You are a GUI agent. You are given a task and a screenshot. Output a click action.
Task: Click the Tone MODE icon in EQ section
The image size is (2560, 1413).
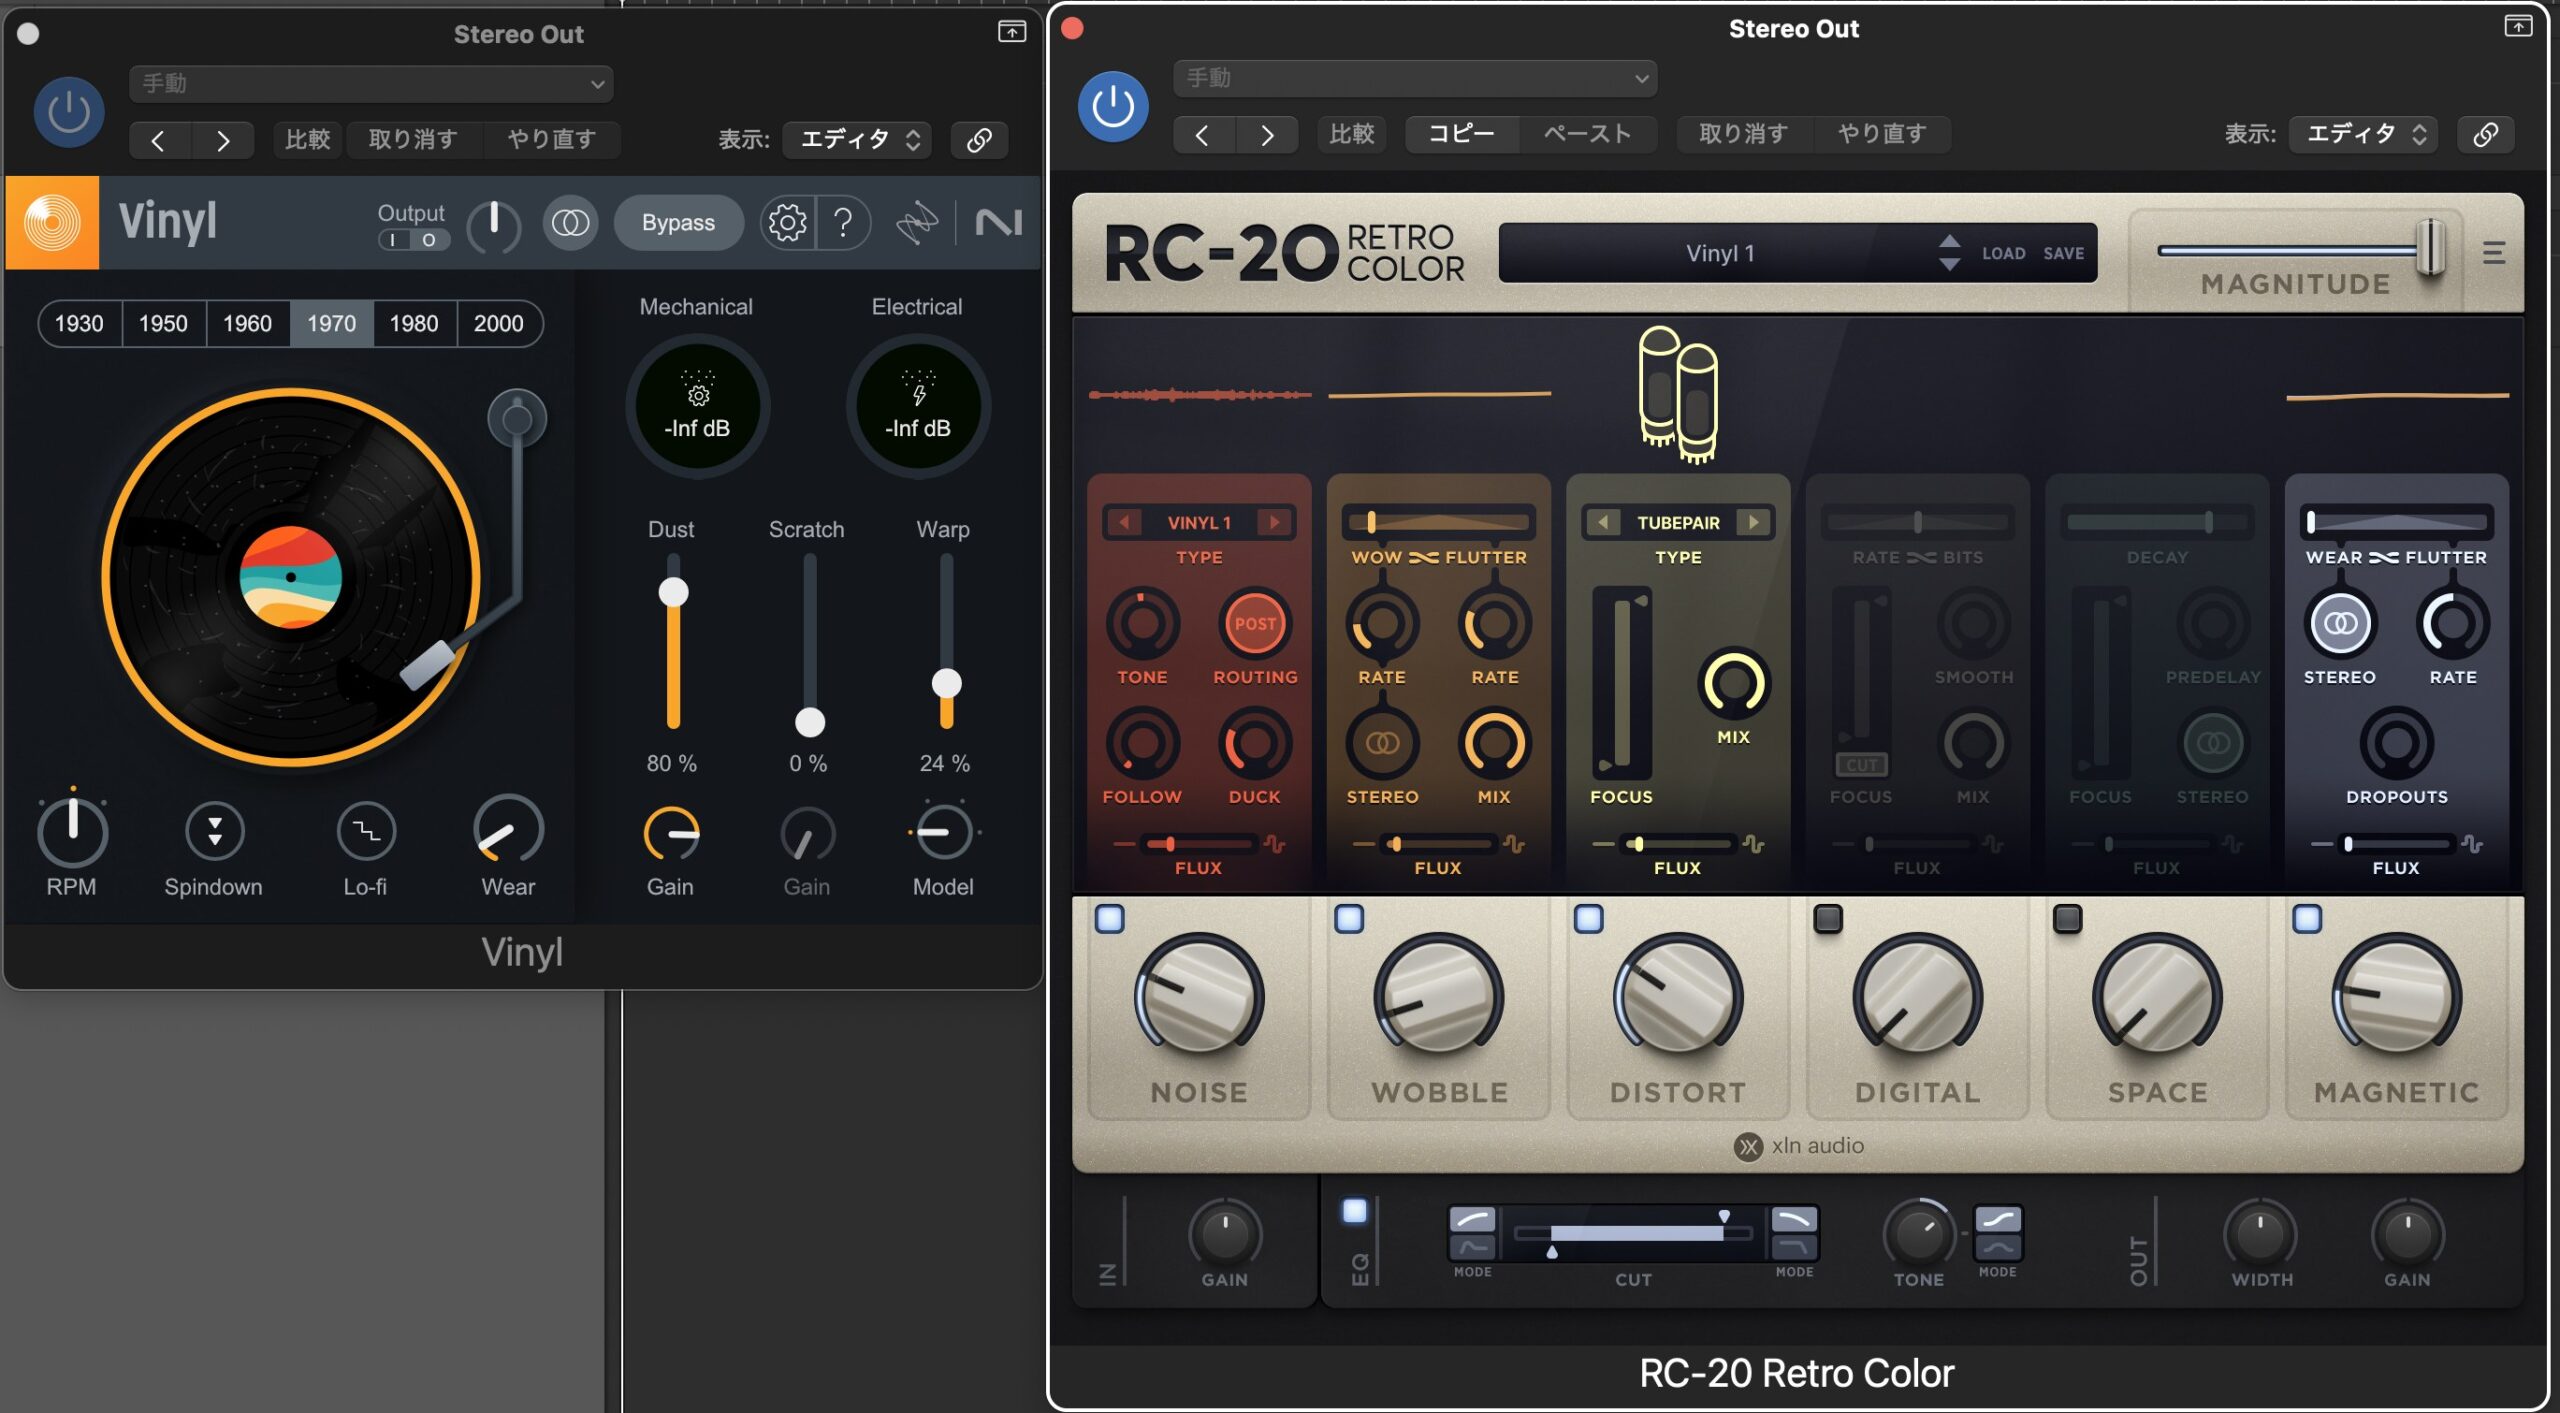pos(1997,1233)
